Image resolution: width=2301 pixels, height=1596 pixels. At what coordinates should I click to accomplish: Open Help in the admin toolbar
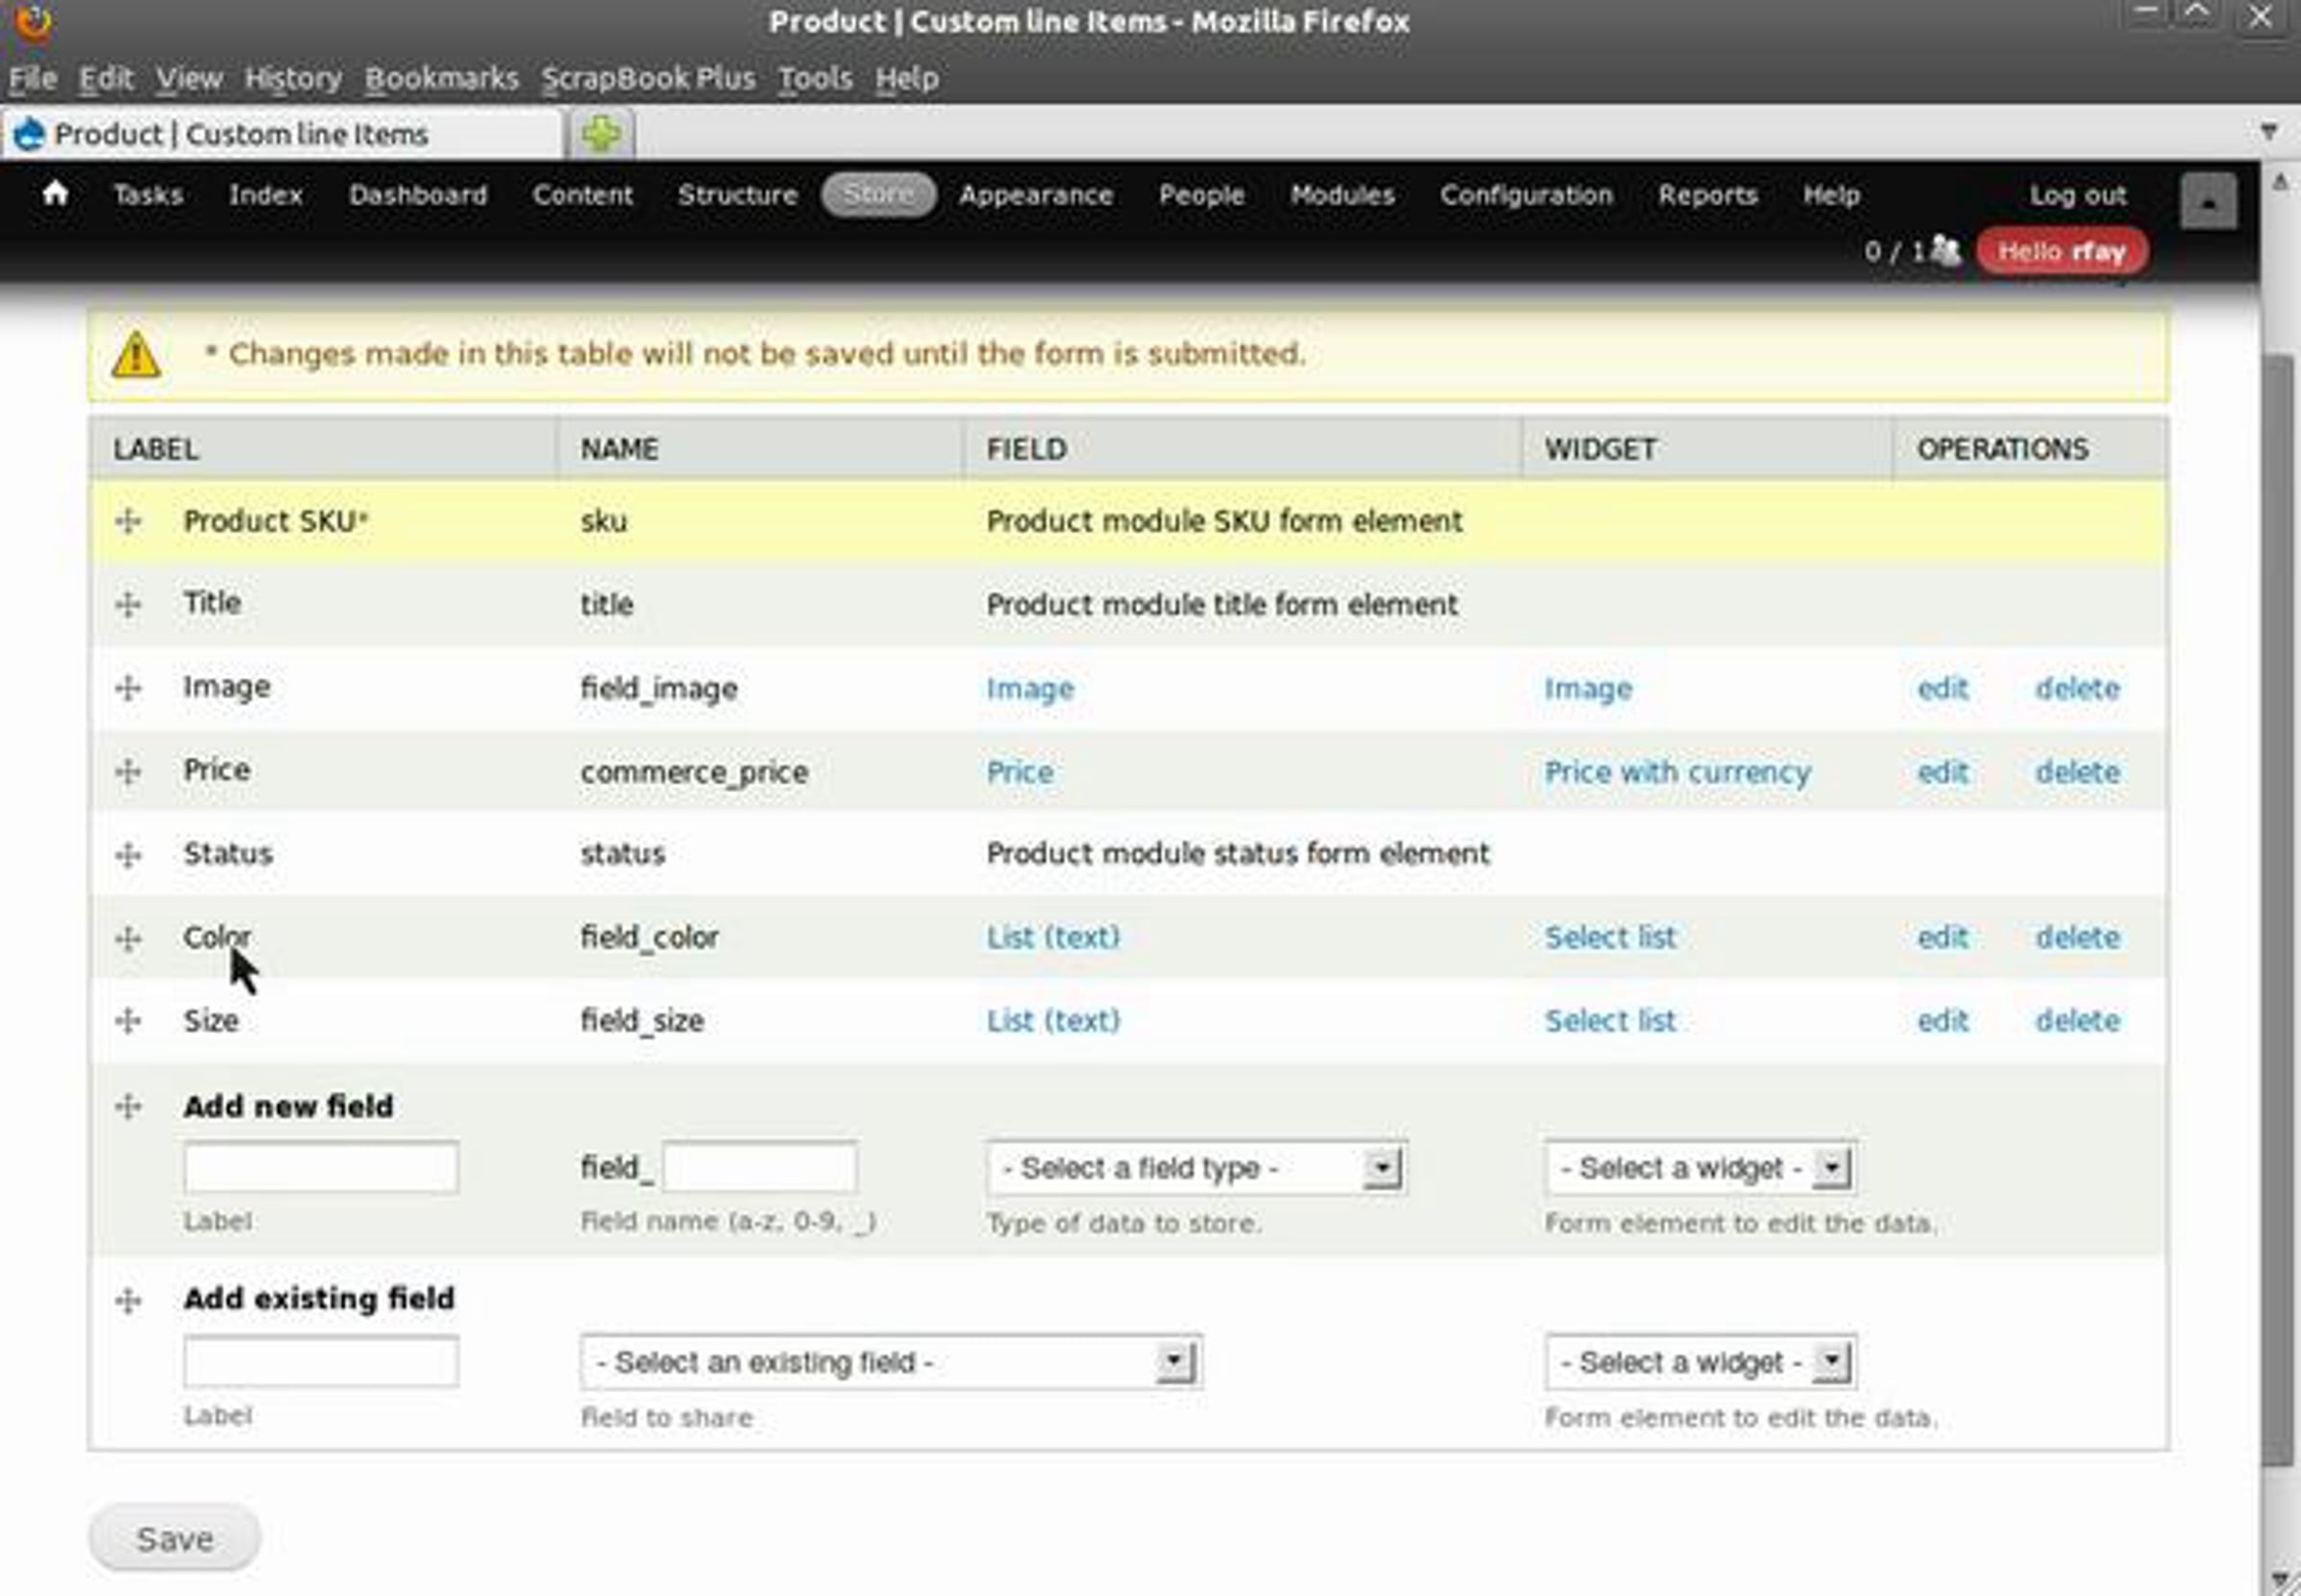(x=1831, y=194)
